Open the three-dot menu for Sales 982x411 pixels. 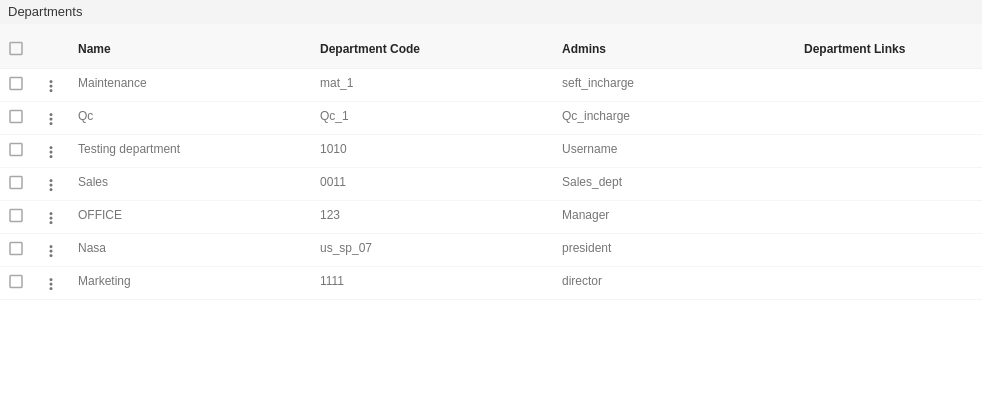tap(51, 185)
